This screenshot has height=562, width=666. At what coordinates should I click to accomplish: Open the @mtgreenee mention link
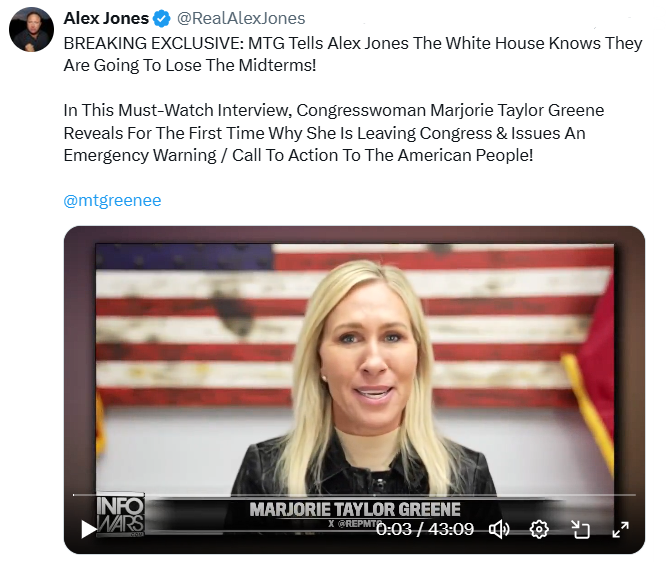tap(112, 200)
